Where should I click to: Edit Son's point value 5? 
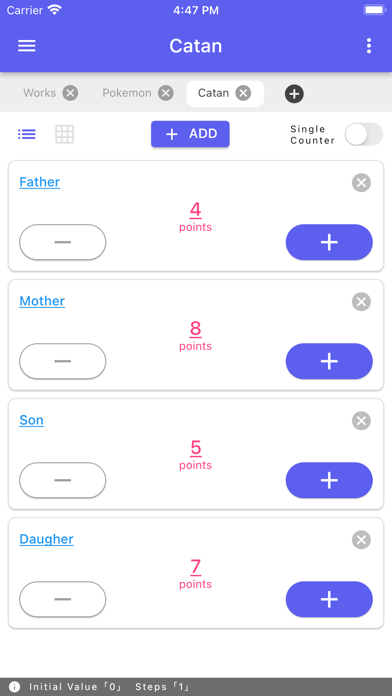pyautogui.click(x=196, y=447)
